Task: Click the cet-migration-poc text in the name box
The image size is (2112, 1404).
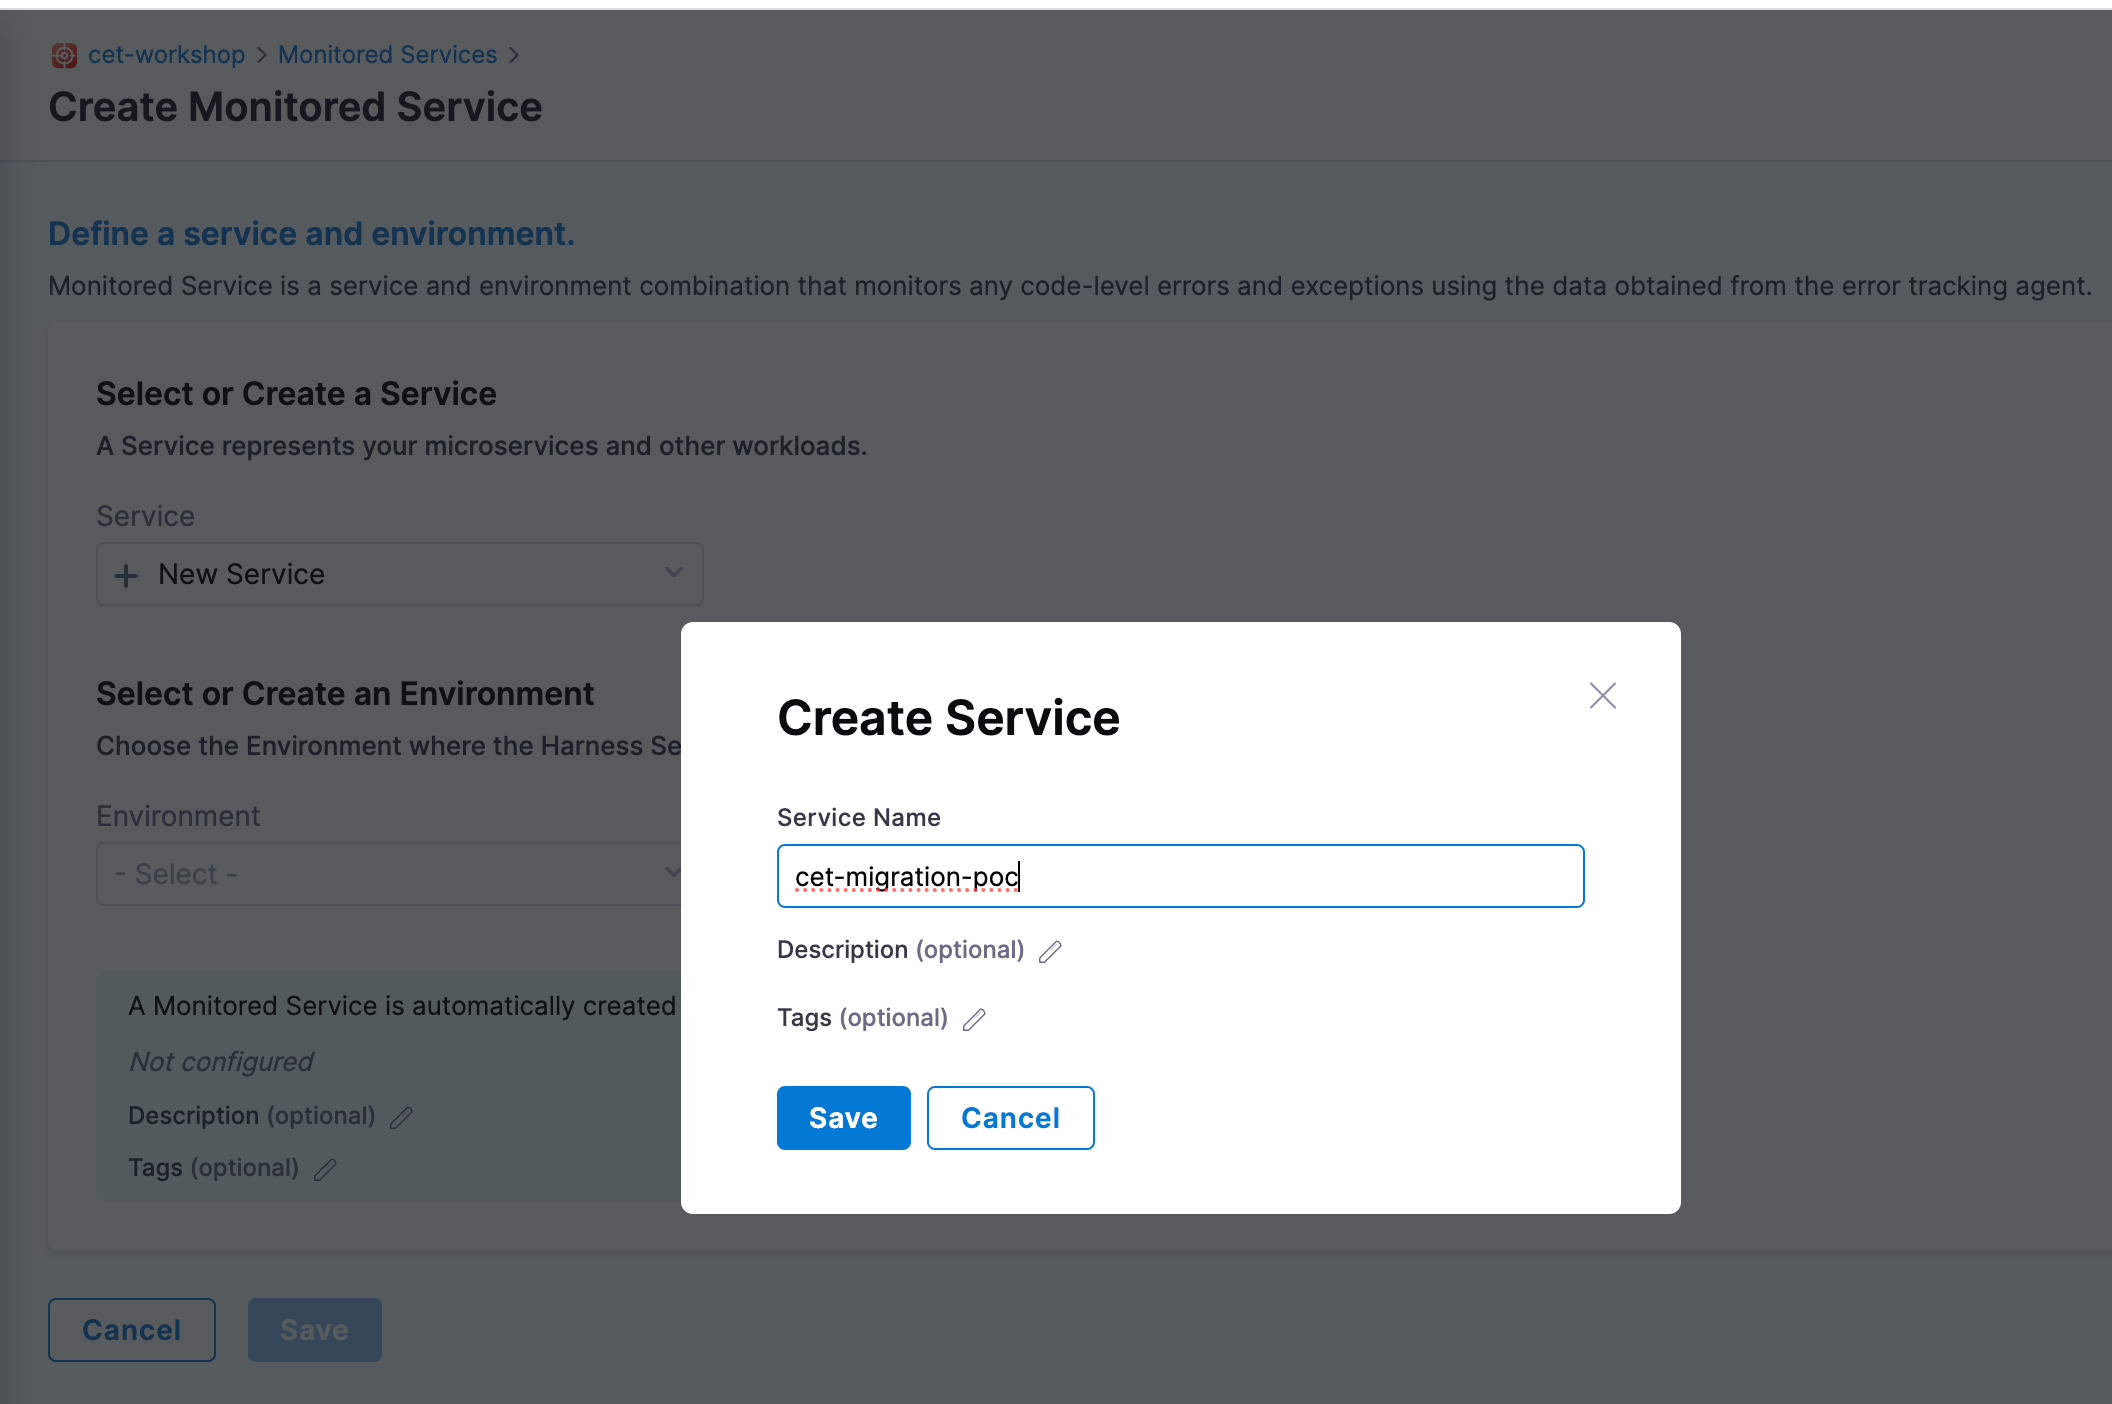Action: point(905,876)
